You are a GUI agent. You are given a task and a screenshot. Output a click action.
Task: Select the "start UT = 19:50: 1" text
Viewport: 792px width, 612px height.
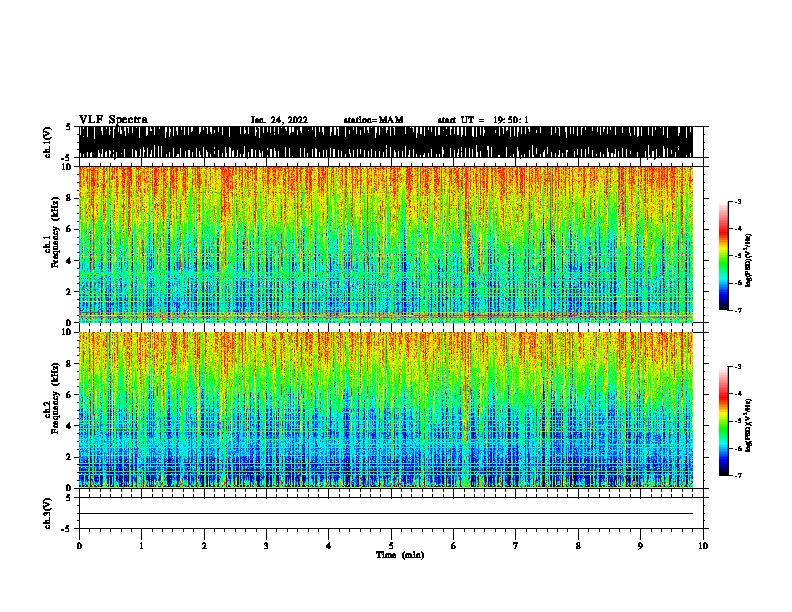(x=483, y=120)
